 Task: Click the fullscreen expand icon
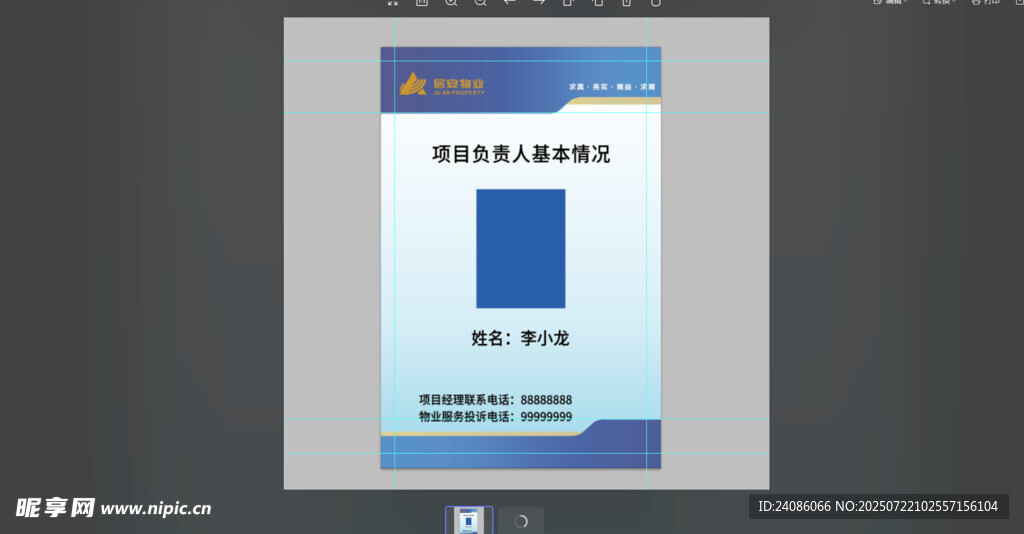tap(392, 2)
